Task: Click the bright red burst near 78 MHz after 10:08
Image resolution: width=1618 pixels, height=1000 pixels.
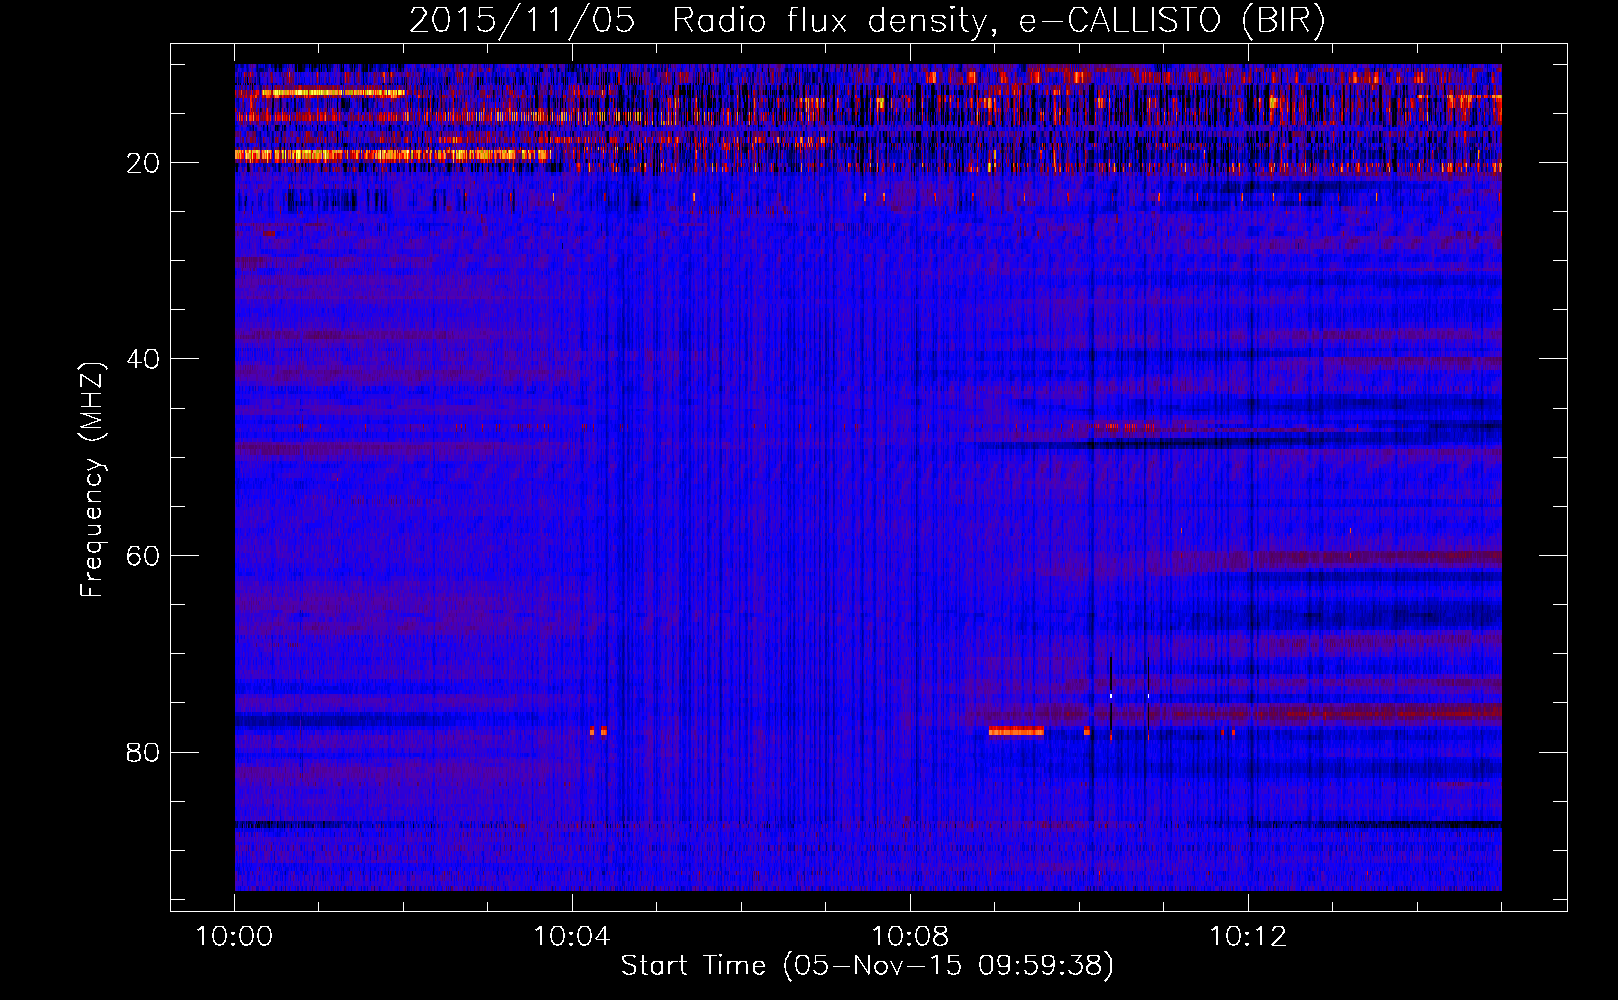Action: coord(1016,732)
